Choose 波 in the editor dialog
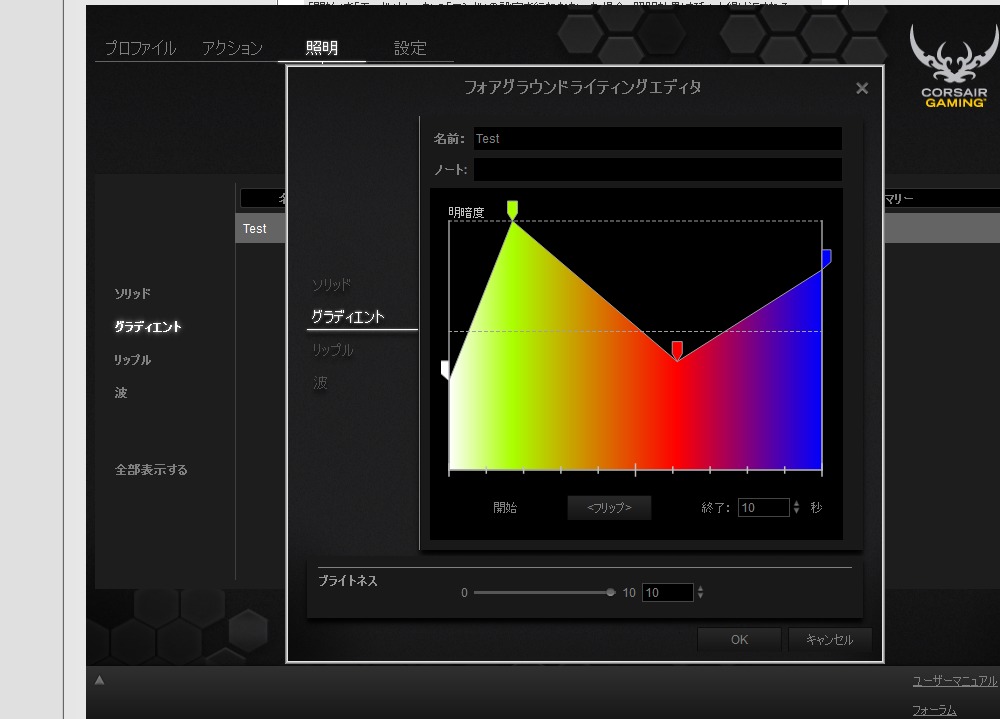This screenshot has height=719, width=1000. click(320, 382)
